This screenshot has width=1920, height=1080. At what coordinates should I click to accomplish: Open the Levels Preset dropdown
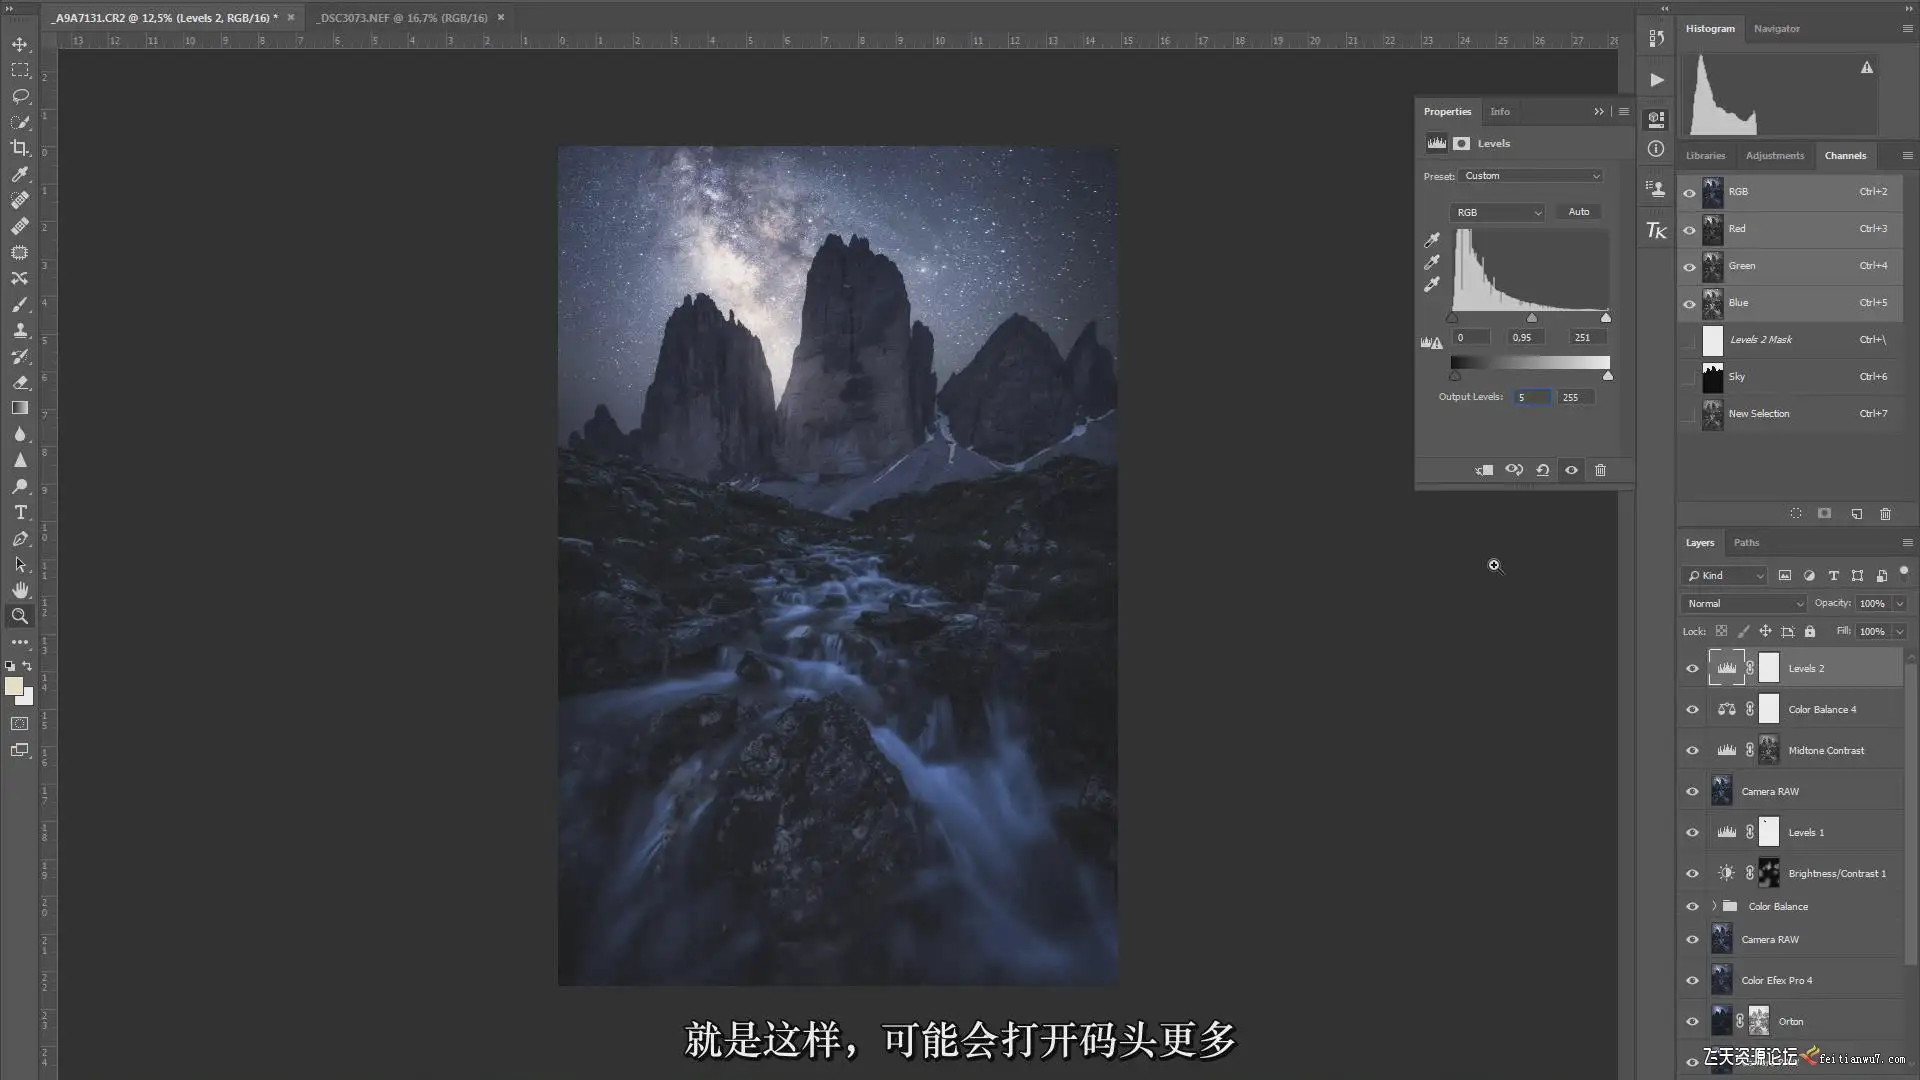pyautogui.click(x=1530, y=176)
